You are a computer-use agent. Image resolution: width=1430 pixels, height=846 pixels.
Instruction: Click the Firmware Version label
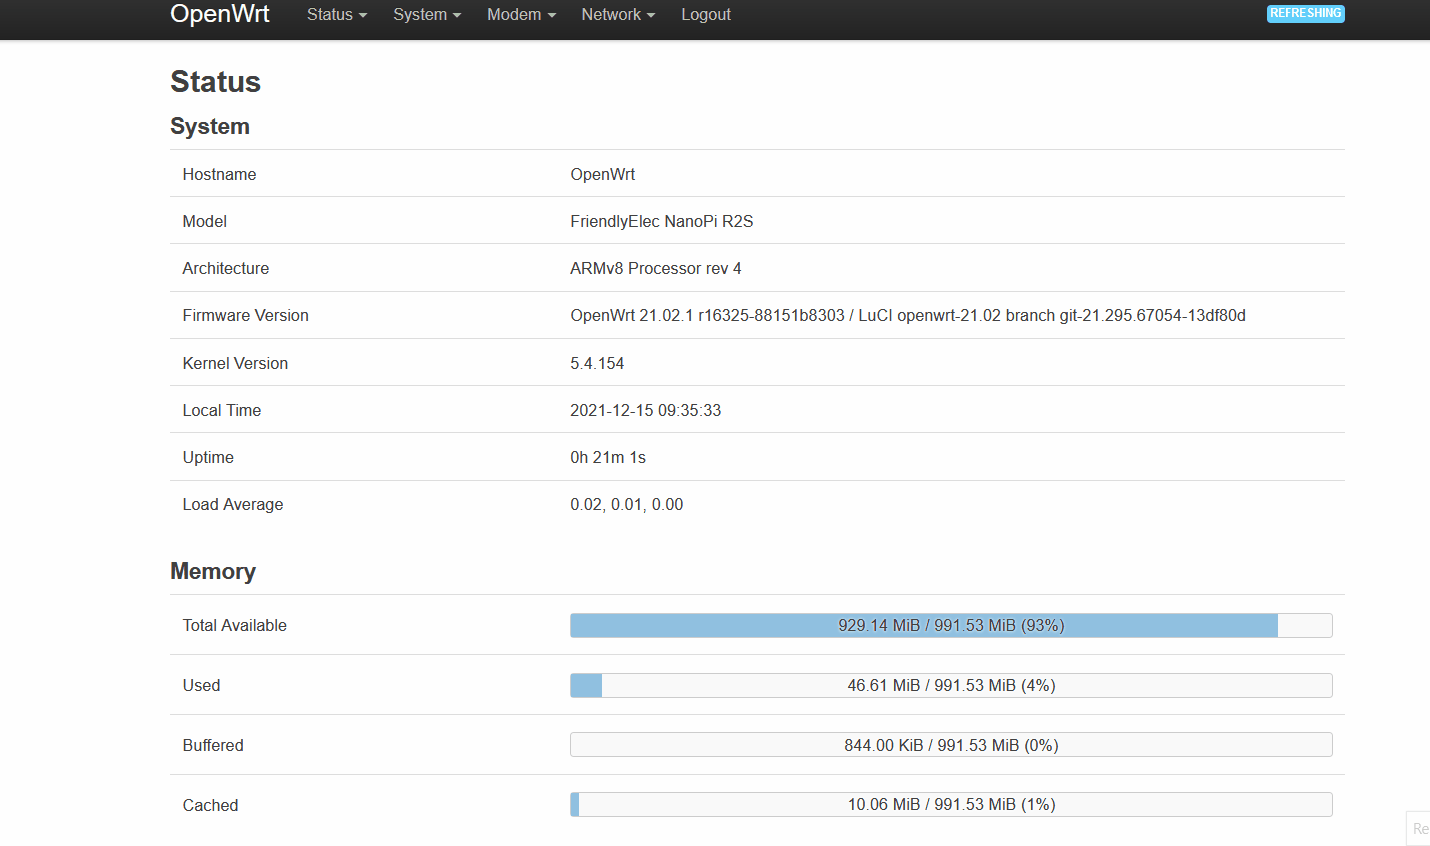246,315
